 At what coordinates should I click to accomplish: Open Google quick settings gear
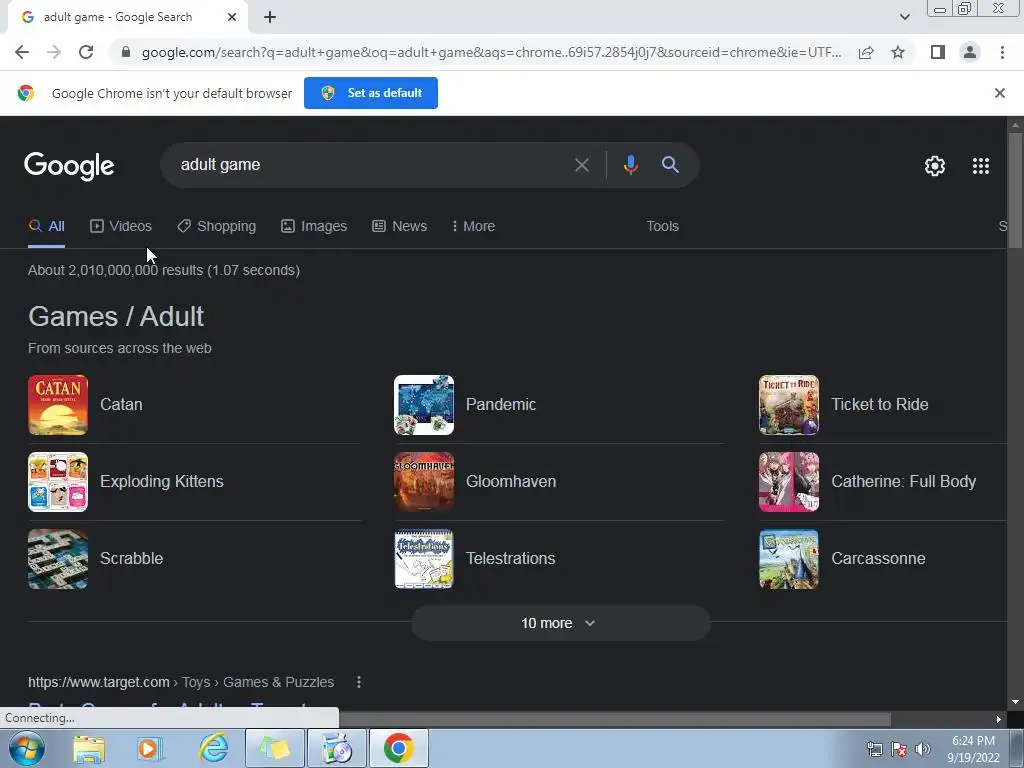pyautogui.click(x=935, y=166)
